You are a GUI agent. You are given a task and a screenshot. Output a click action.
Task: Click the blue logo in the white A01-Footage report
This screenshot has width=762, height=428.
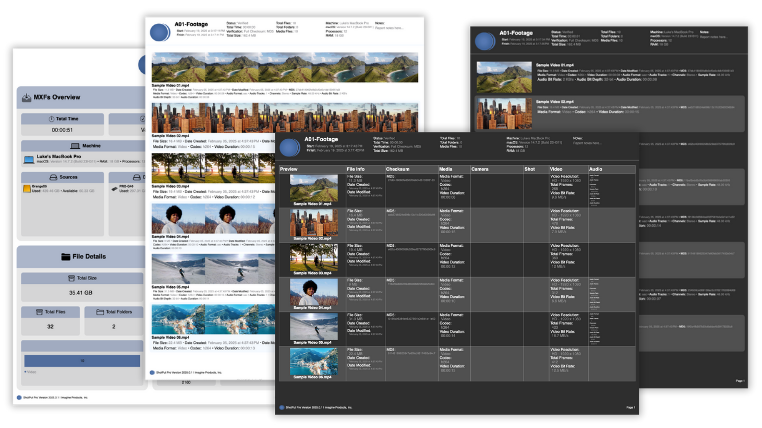tap(160, 34)
